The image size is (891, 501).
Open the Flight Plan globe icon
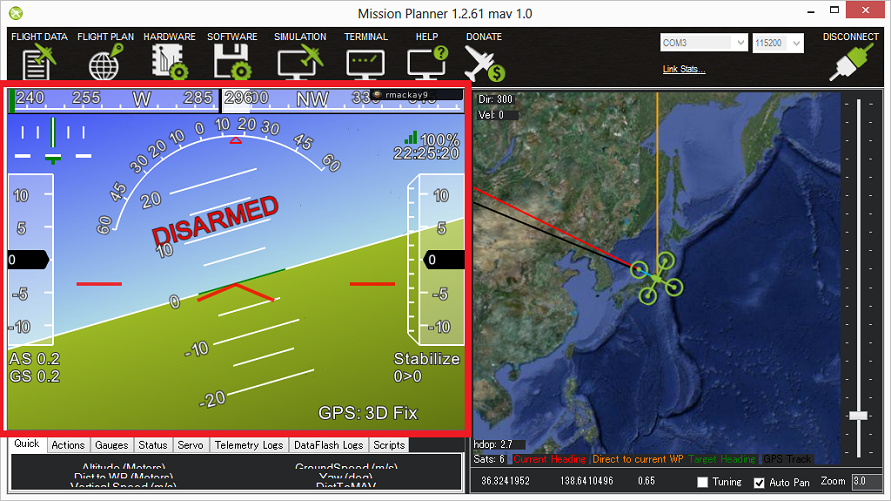(106, 62)
